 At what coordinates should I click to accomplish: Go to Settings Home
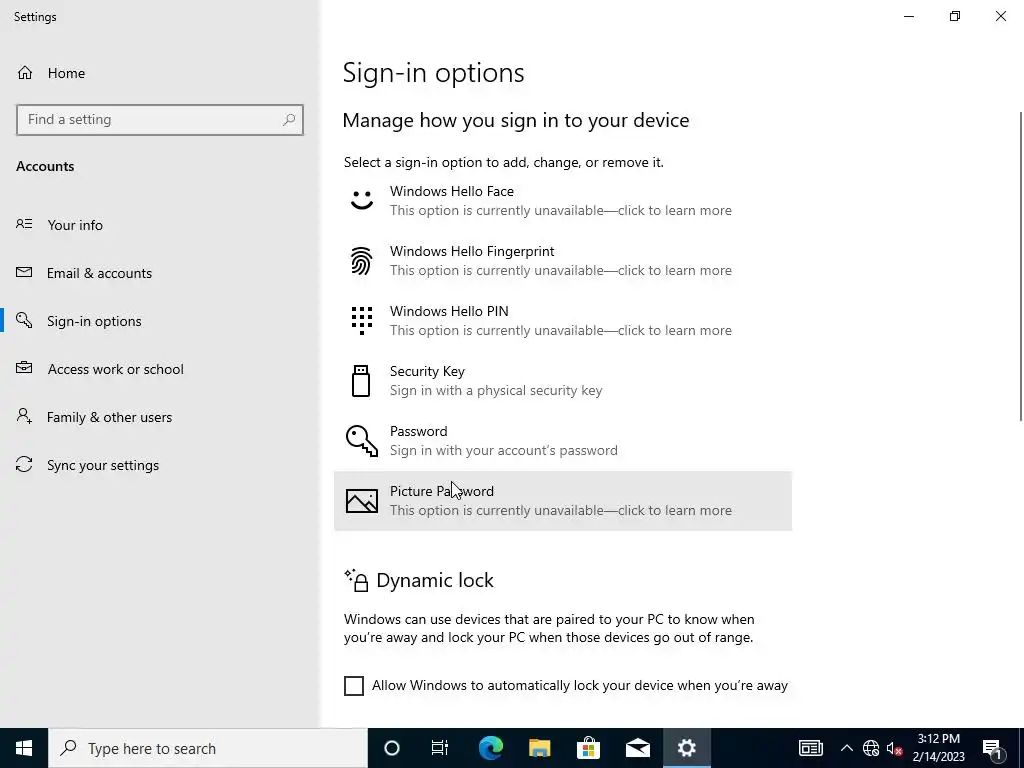160,72
